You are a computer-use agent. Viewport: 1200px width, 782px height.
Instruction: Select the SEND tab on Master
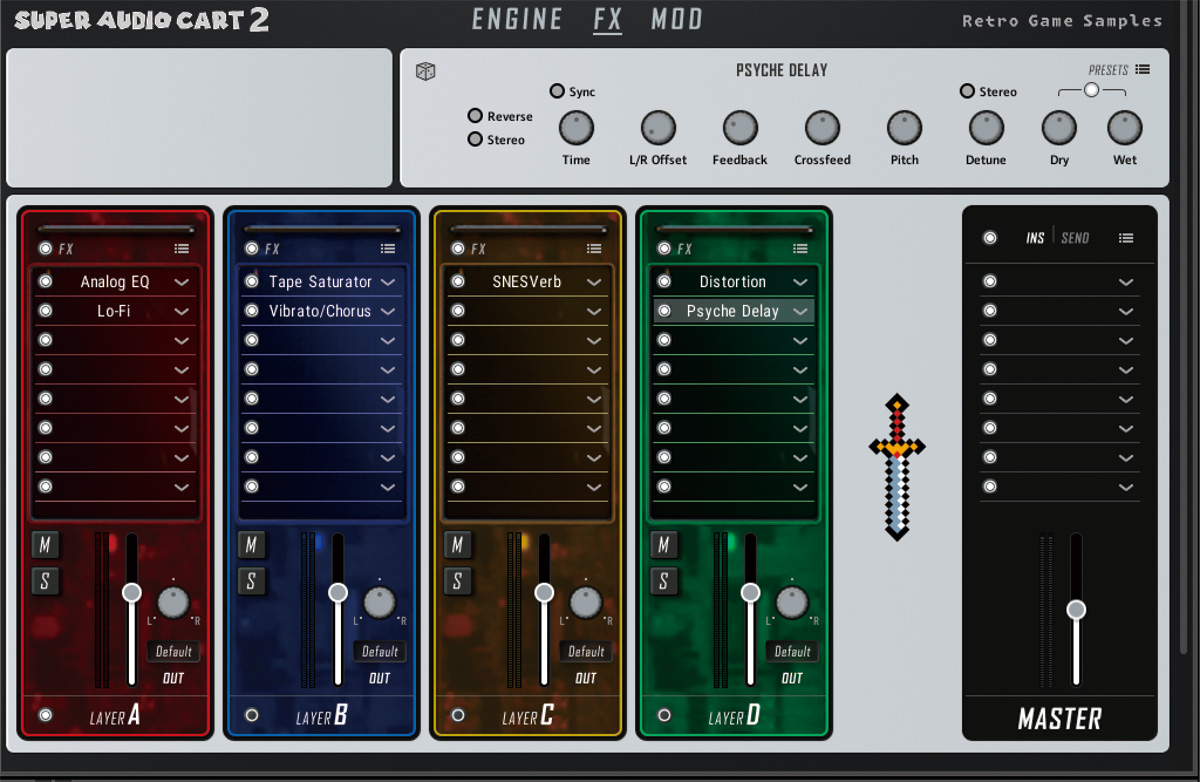1075,238
